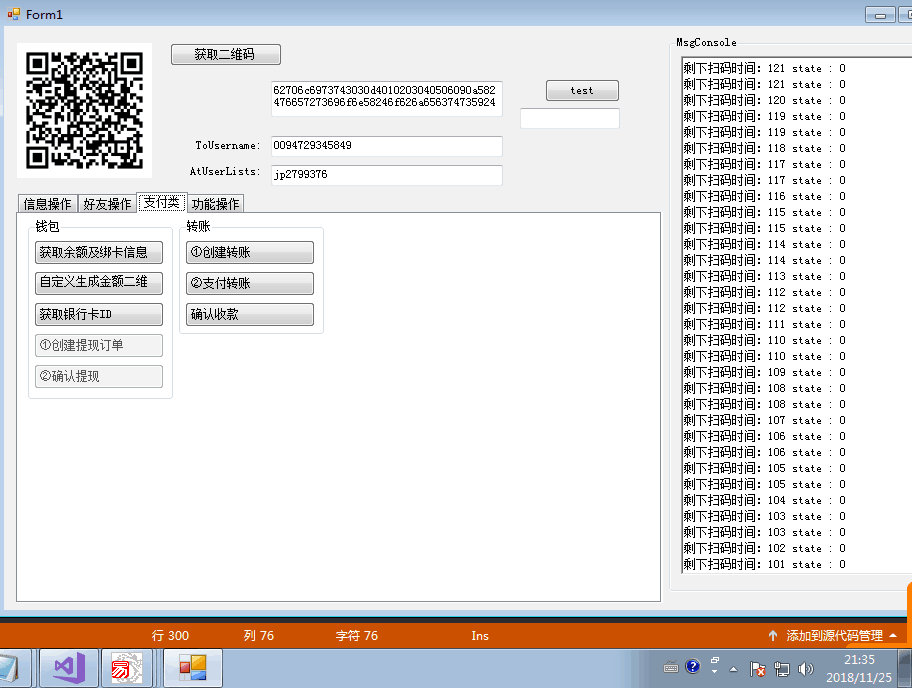Click the Action Center flag icon
912x688 pixels.
[757, 669]
